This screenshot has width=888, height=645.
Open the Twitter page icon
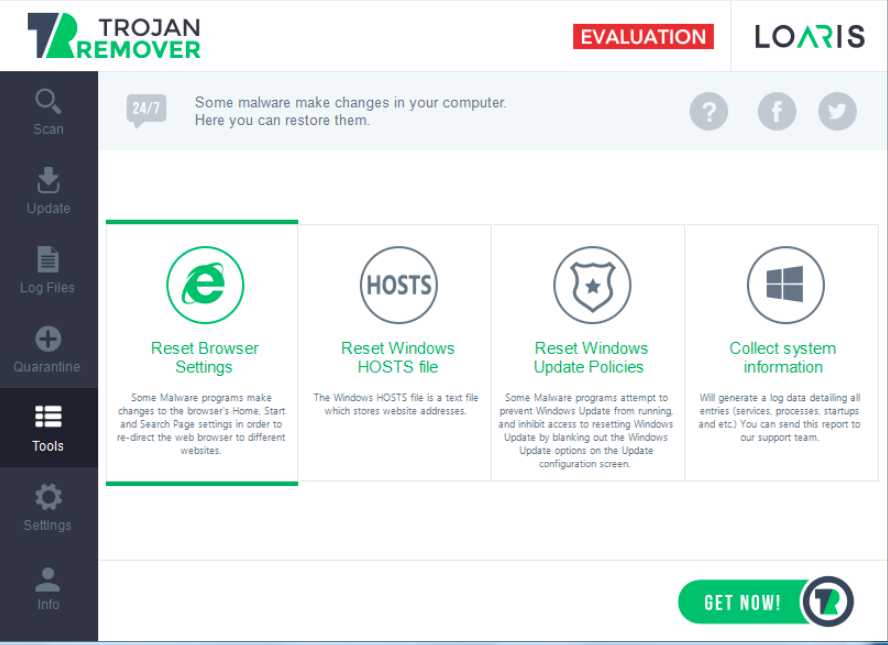click(837, 111)
